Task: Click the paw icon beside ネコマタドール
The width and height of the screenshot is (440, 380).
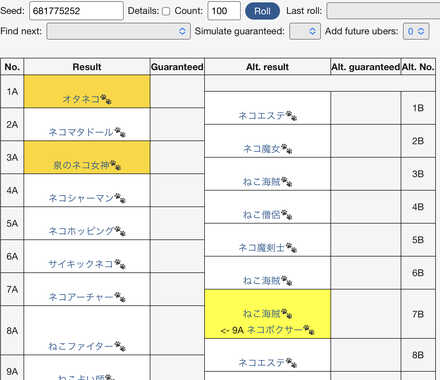Action: coord(120,132)
